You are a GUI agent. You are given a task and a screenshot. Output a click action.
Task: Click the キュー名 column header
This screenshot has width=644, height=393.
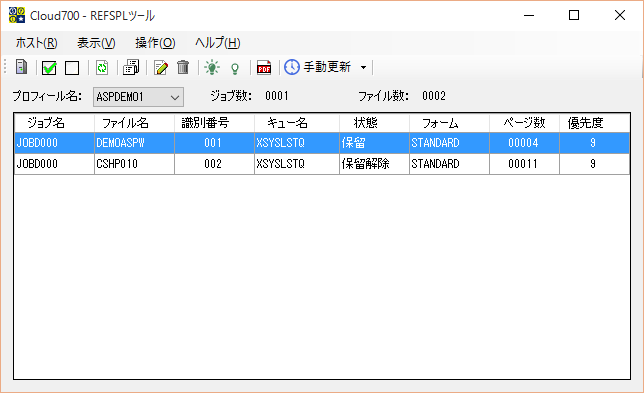(x=297, y=123)
